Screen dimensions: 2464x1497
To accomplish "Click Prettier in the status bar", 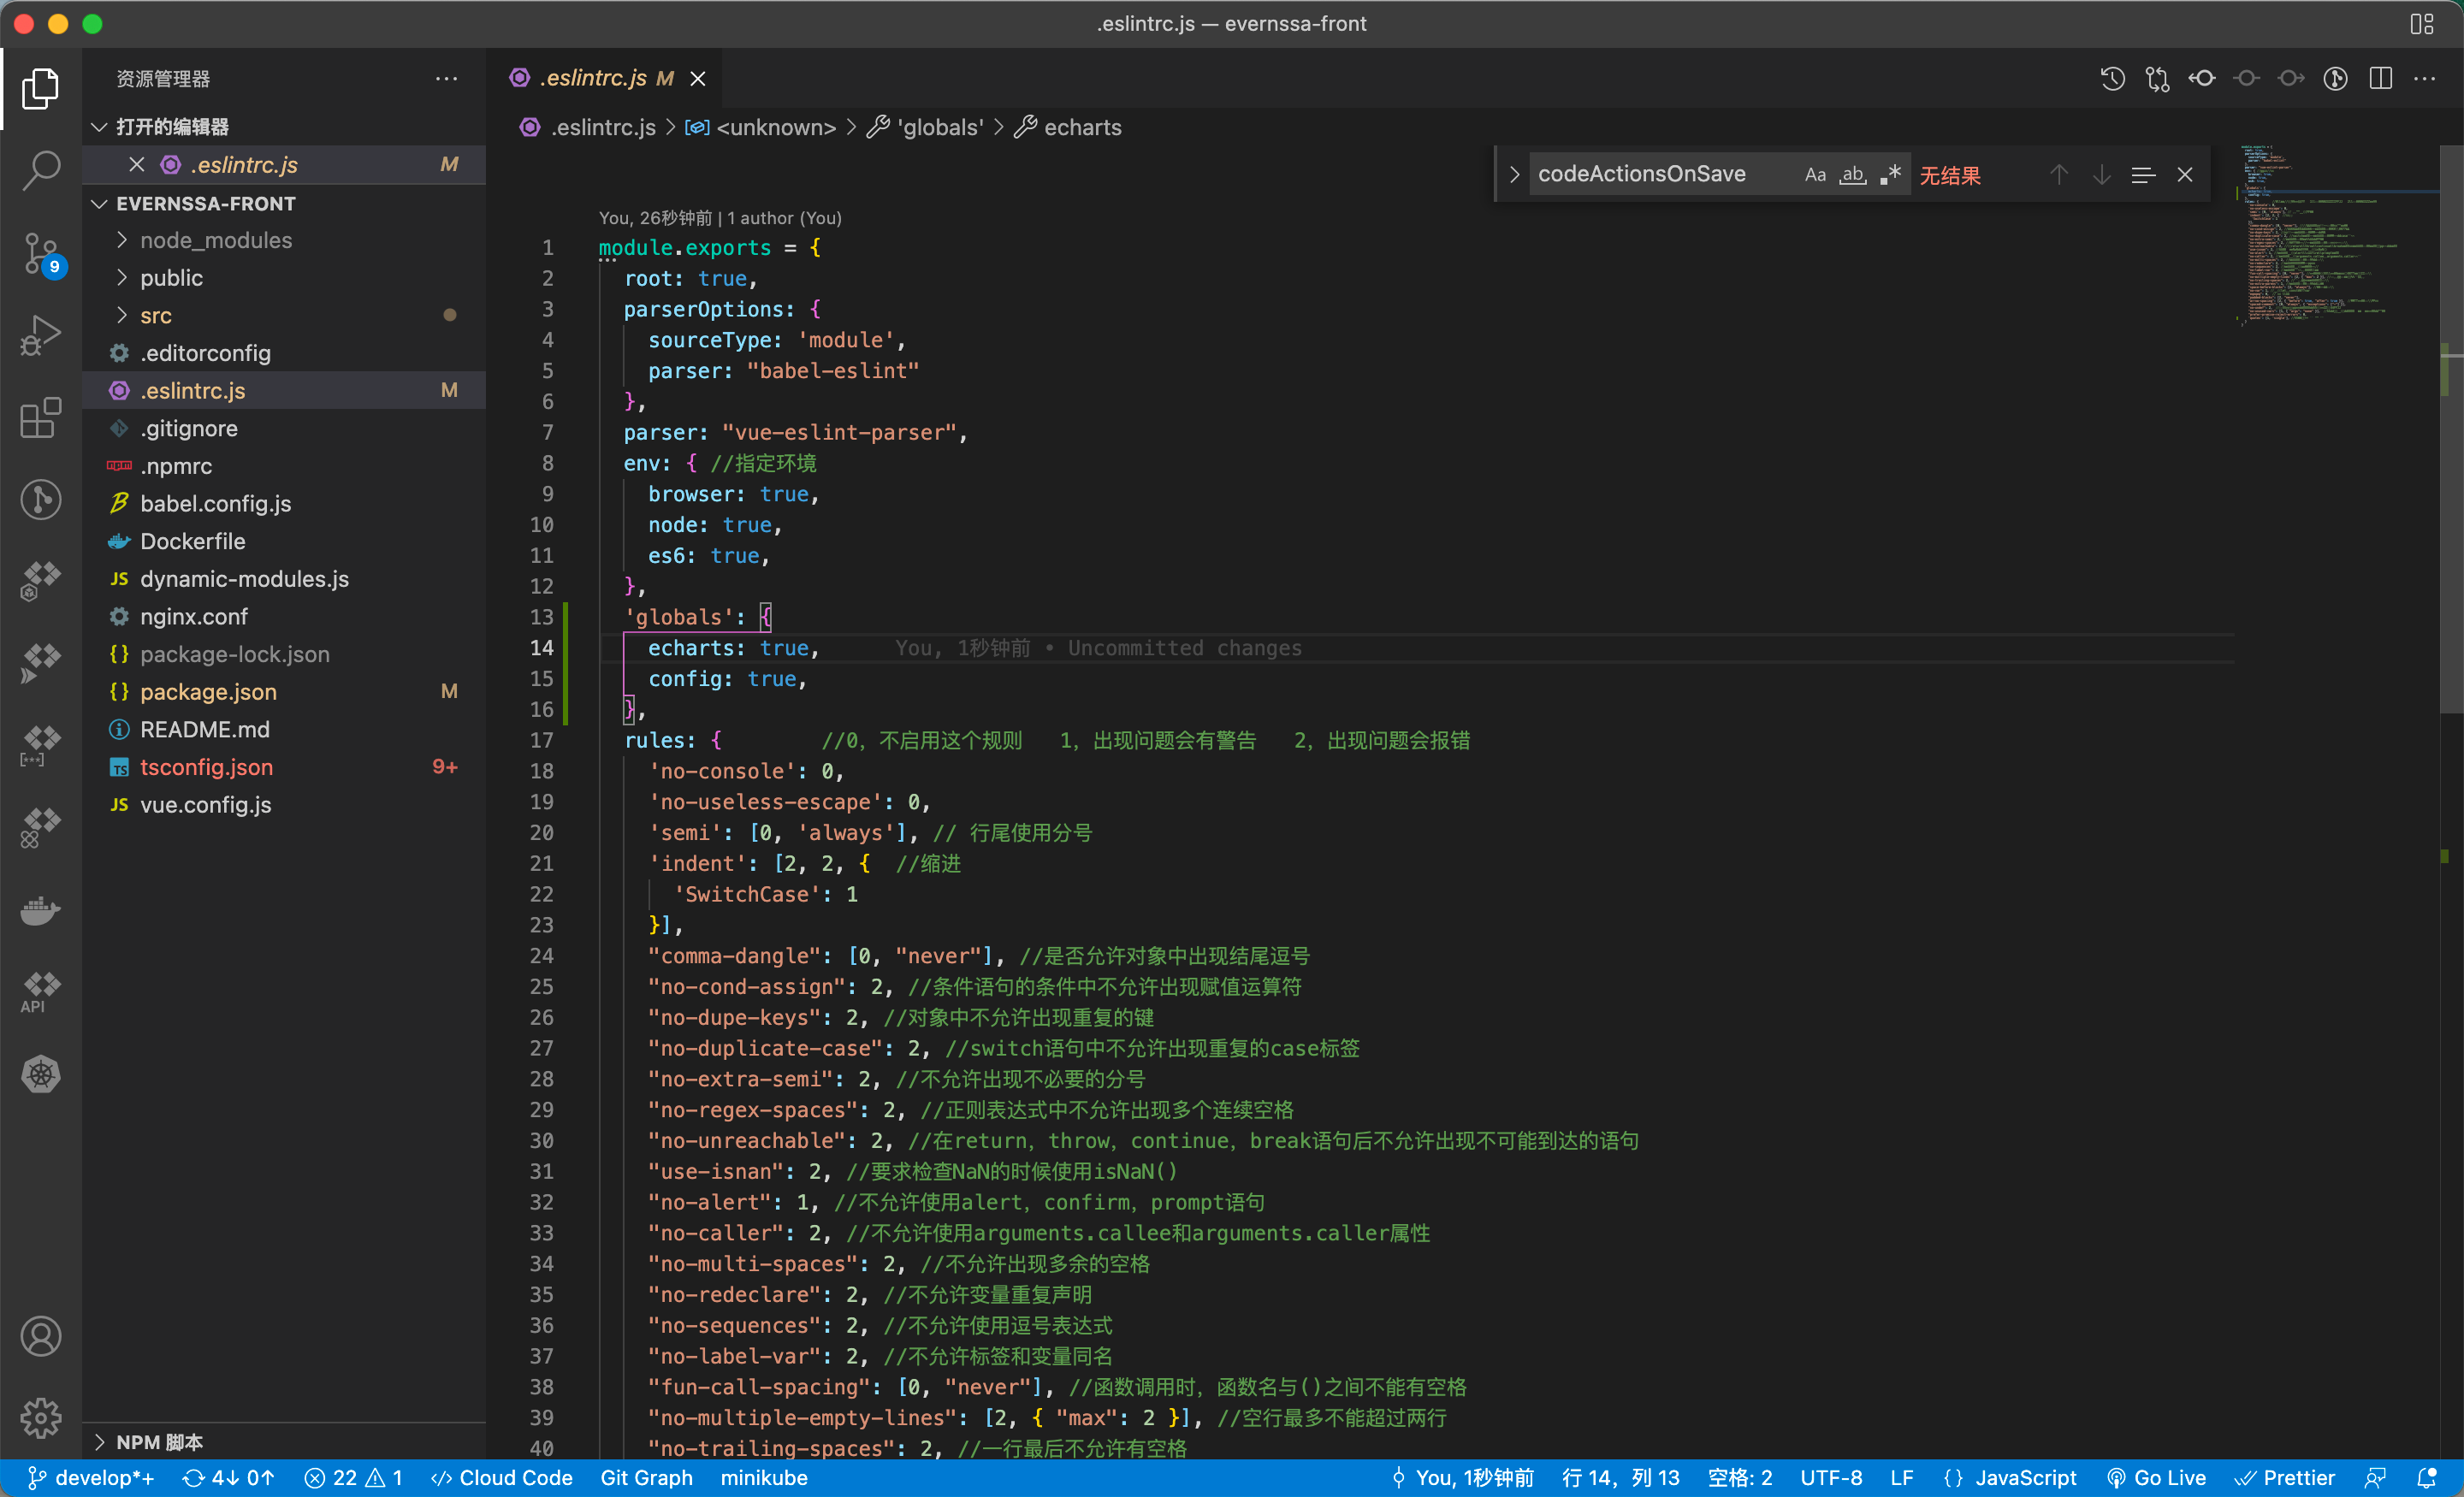I will 2287,1477.
